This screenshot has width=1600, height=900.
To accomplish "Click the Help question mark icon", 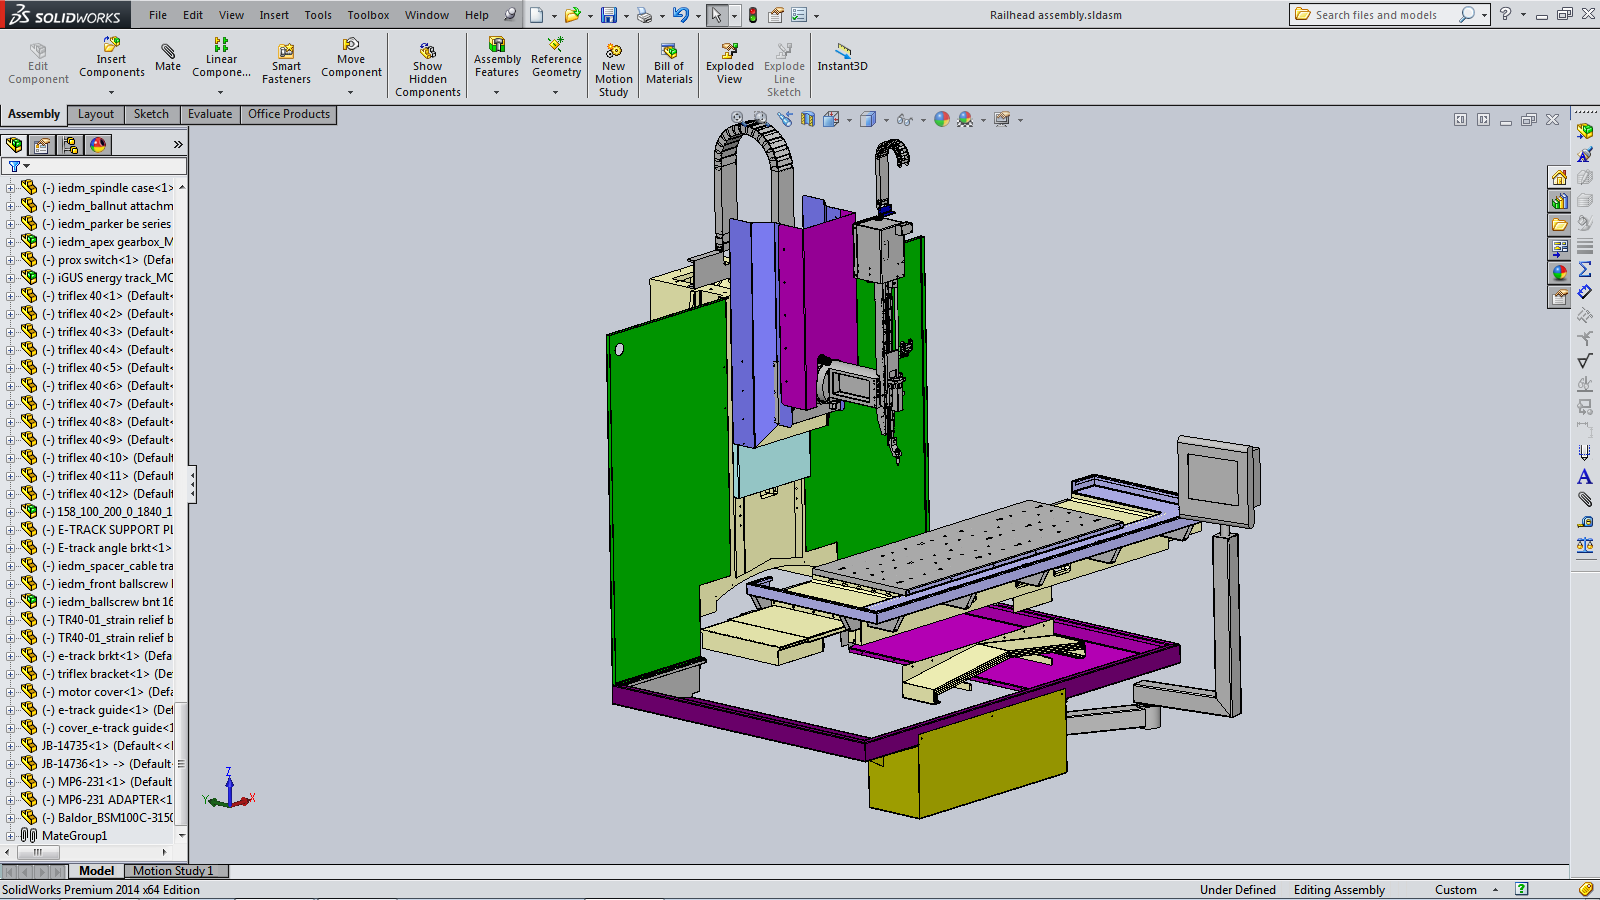I will click(x=1505, y=14).
